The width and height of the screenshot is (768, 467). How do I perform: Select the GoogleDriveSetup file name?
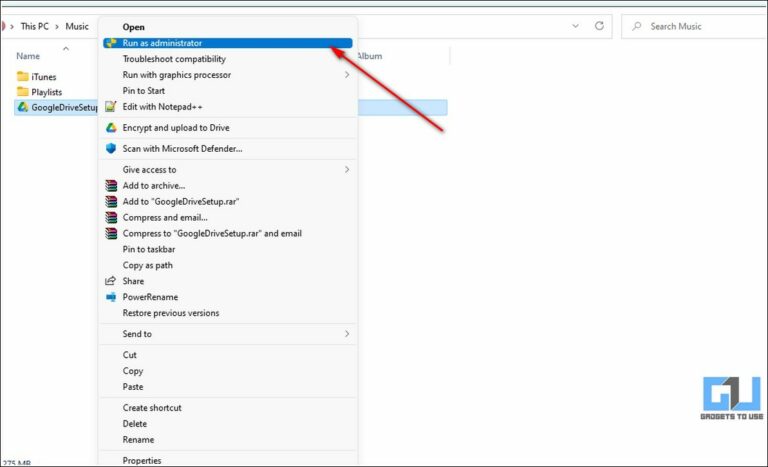(x=65, y=107)
